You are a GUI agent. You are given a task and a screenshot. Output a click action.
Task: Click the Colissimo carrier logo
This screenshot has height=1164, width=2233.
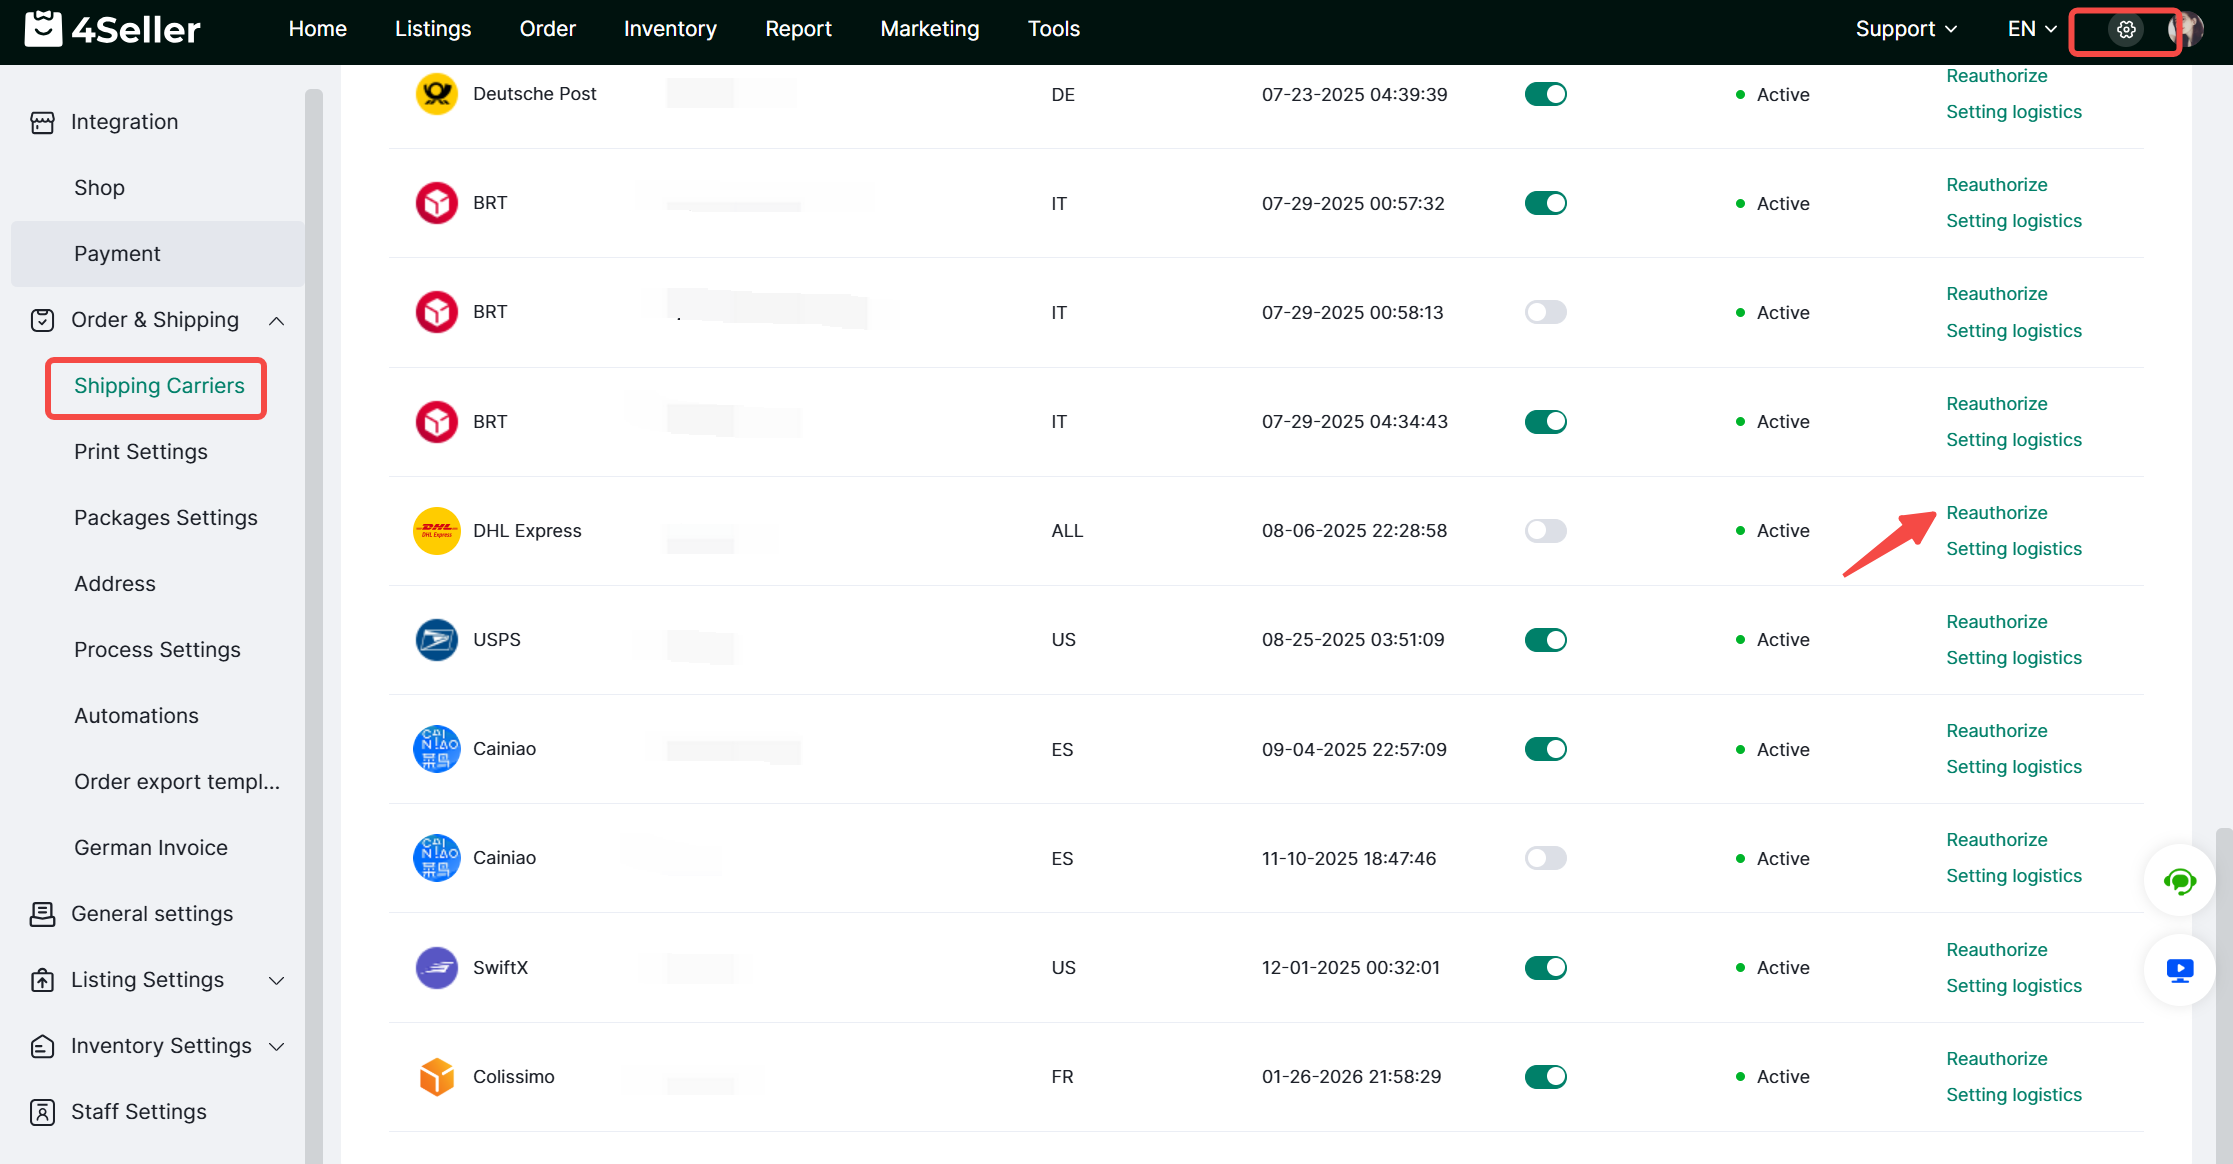click(437, 1077)
